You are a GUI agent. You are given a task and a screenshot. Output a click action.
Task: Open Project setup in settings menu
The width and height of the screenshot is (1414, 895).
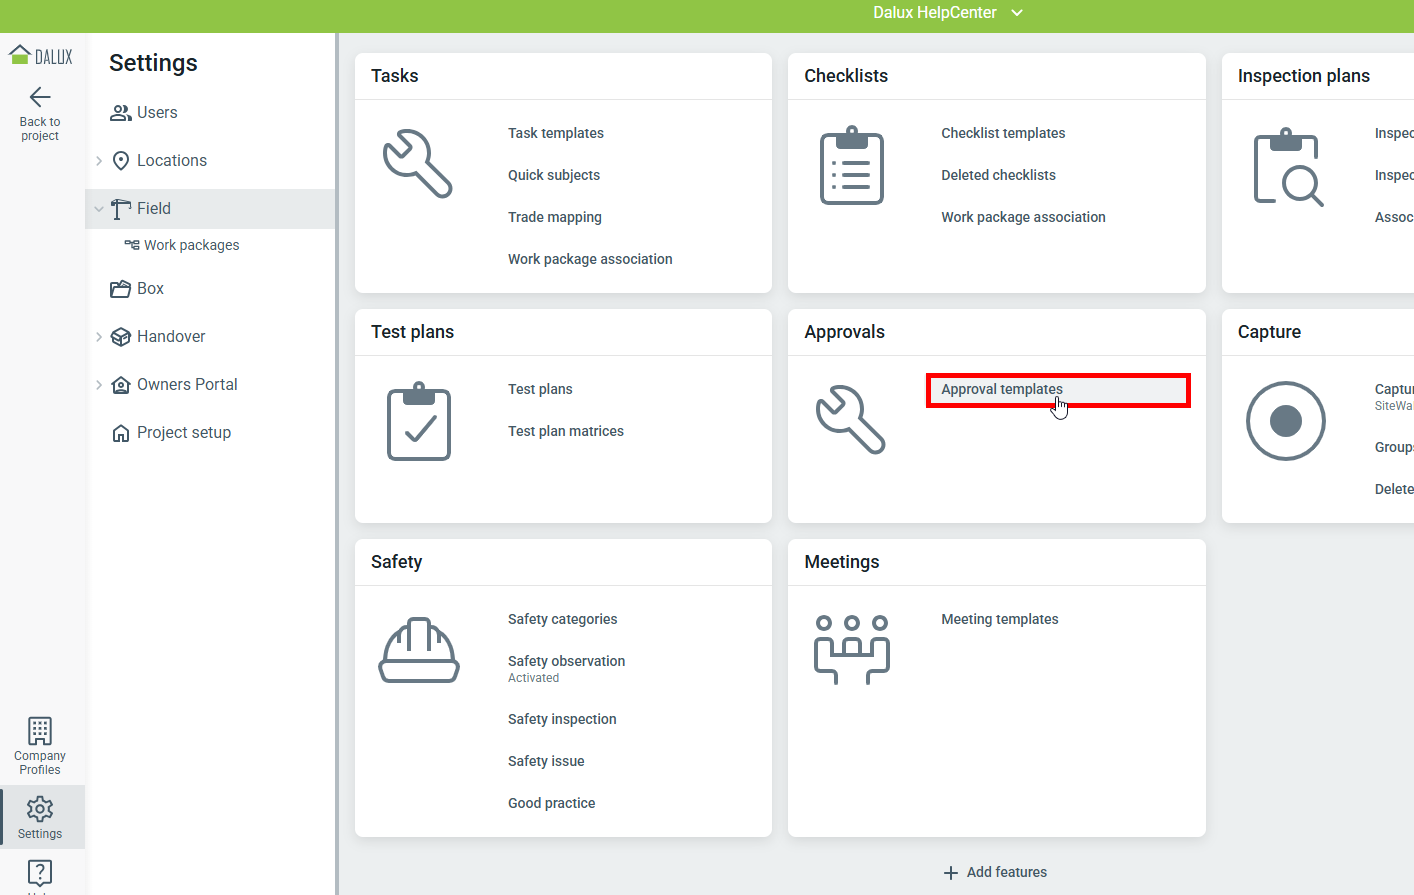click(x=184, y=433)
